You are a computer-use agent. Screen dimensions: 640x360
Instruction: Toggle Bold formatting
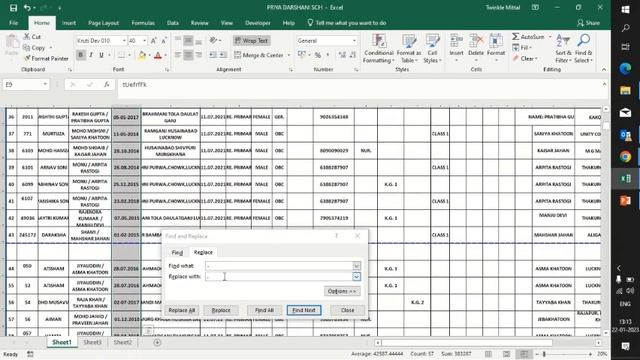(x=81, y=55)
